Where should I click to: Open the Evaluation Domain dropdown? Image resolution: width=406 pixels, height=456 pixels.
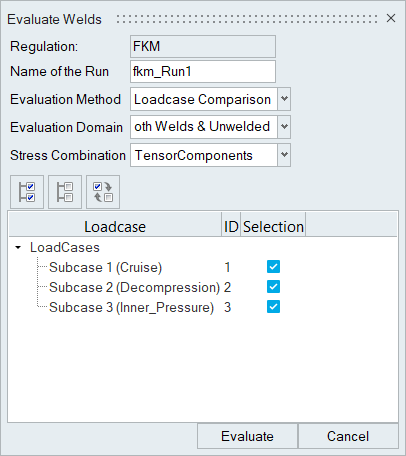(x=284, y=127)
